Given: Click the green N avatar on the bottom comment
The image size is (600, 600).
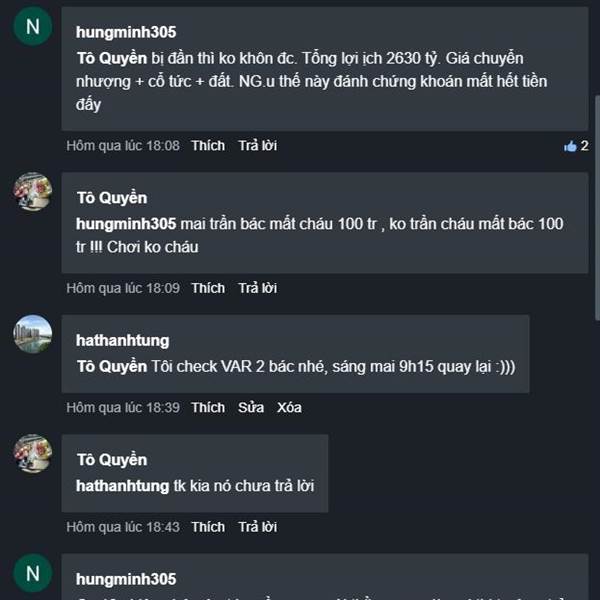Looking at the screenshot, I should point(32,573).
